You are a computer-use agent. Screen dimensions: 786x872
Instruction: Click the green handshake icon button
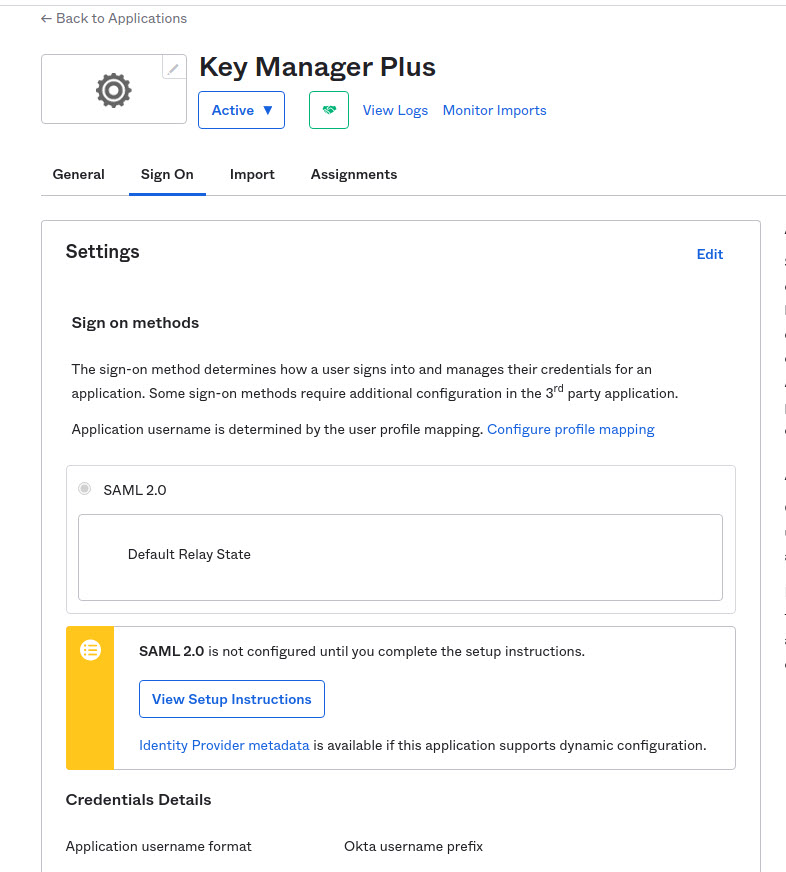(x=329, y=110)
